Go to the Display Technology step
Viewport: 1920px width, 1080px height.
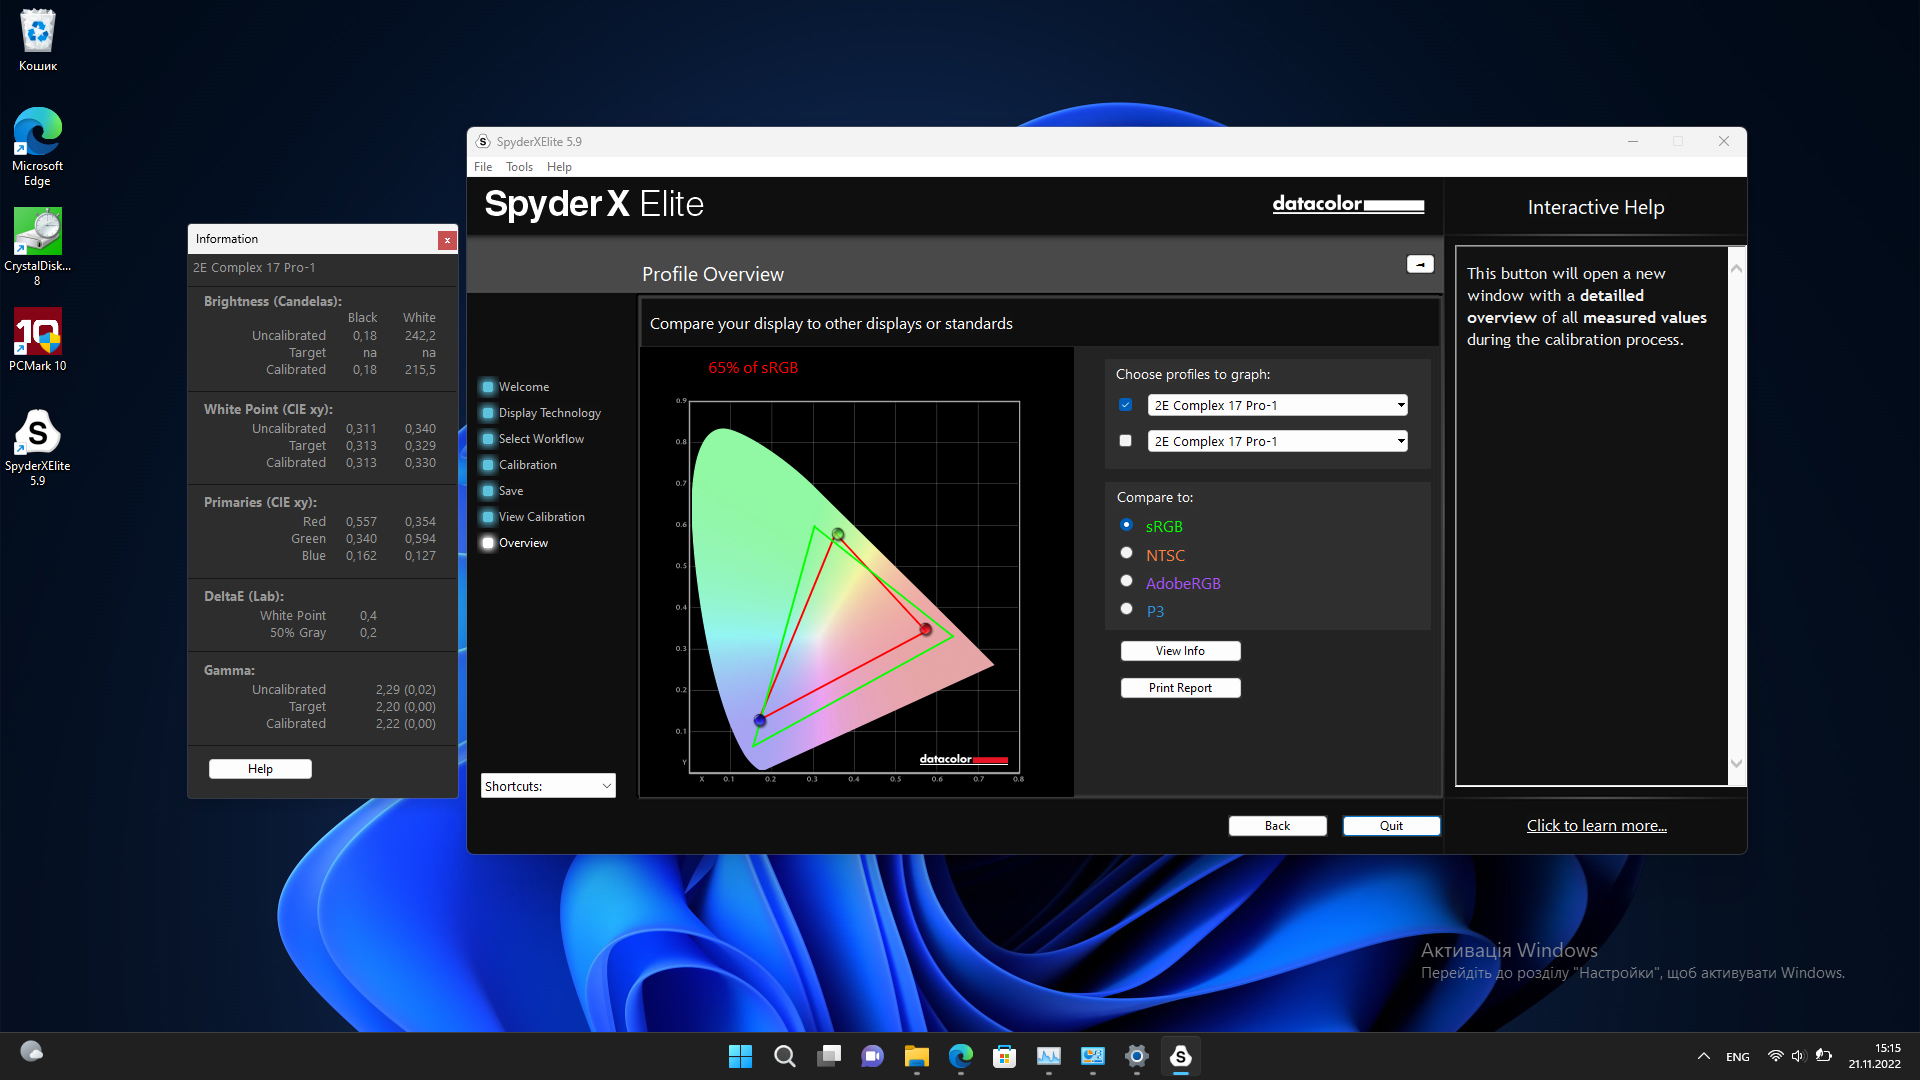(541, 413)
